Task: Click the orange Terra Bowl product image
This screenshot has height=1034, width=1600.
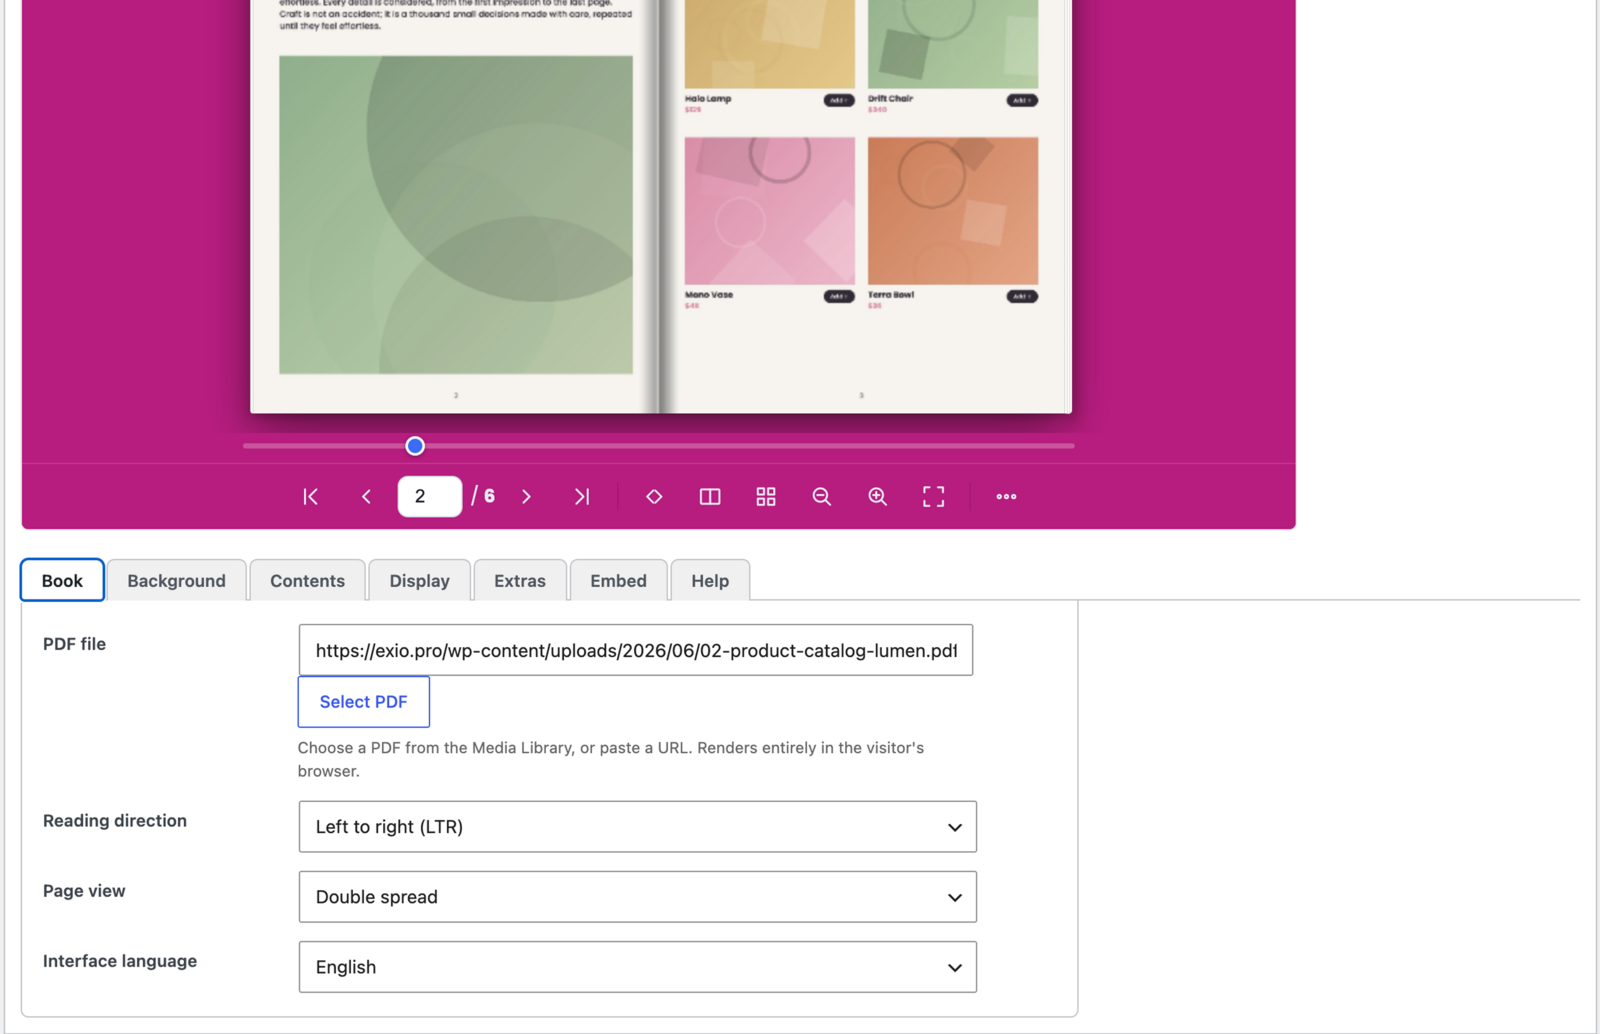Action: click(953, 211)
